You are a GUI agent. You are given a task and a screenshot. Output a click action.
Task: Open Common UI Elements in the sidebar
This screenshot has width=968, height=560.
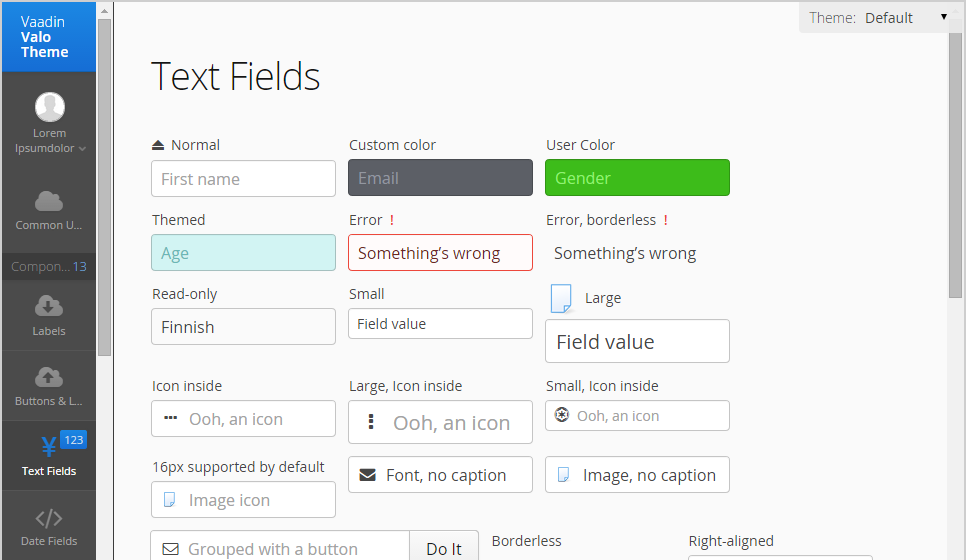tap(49, 210)
